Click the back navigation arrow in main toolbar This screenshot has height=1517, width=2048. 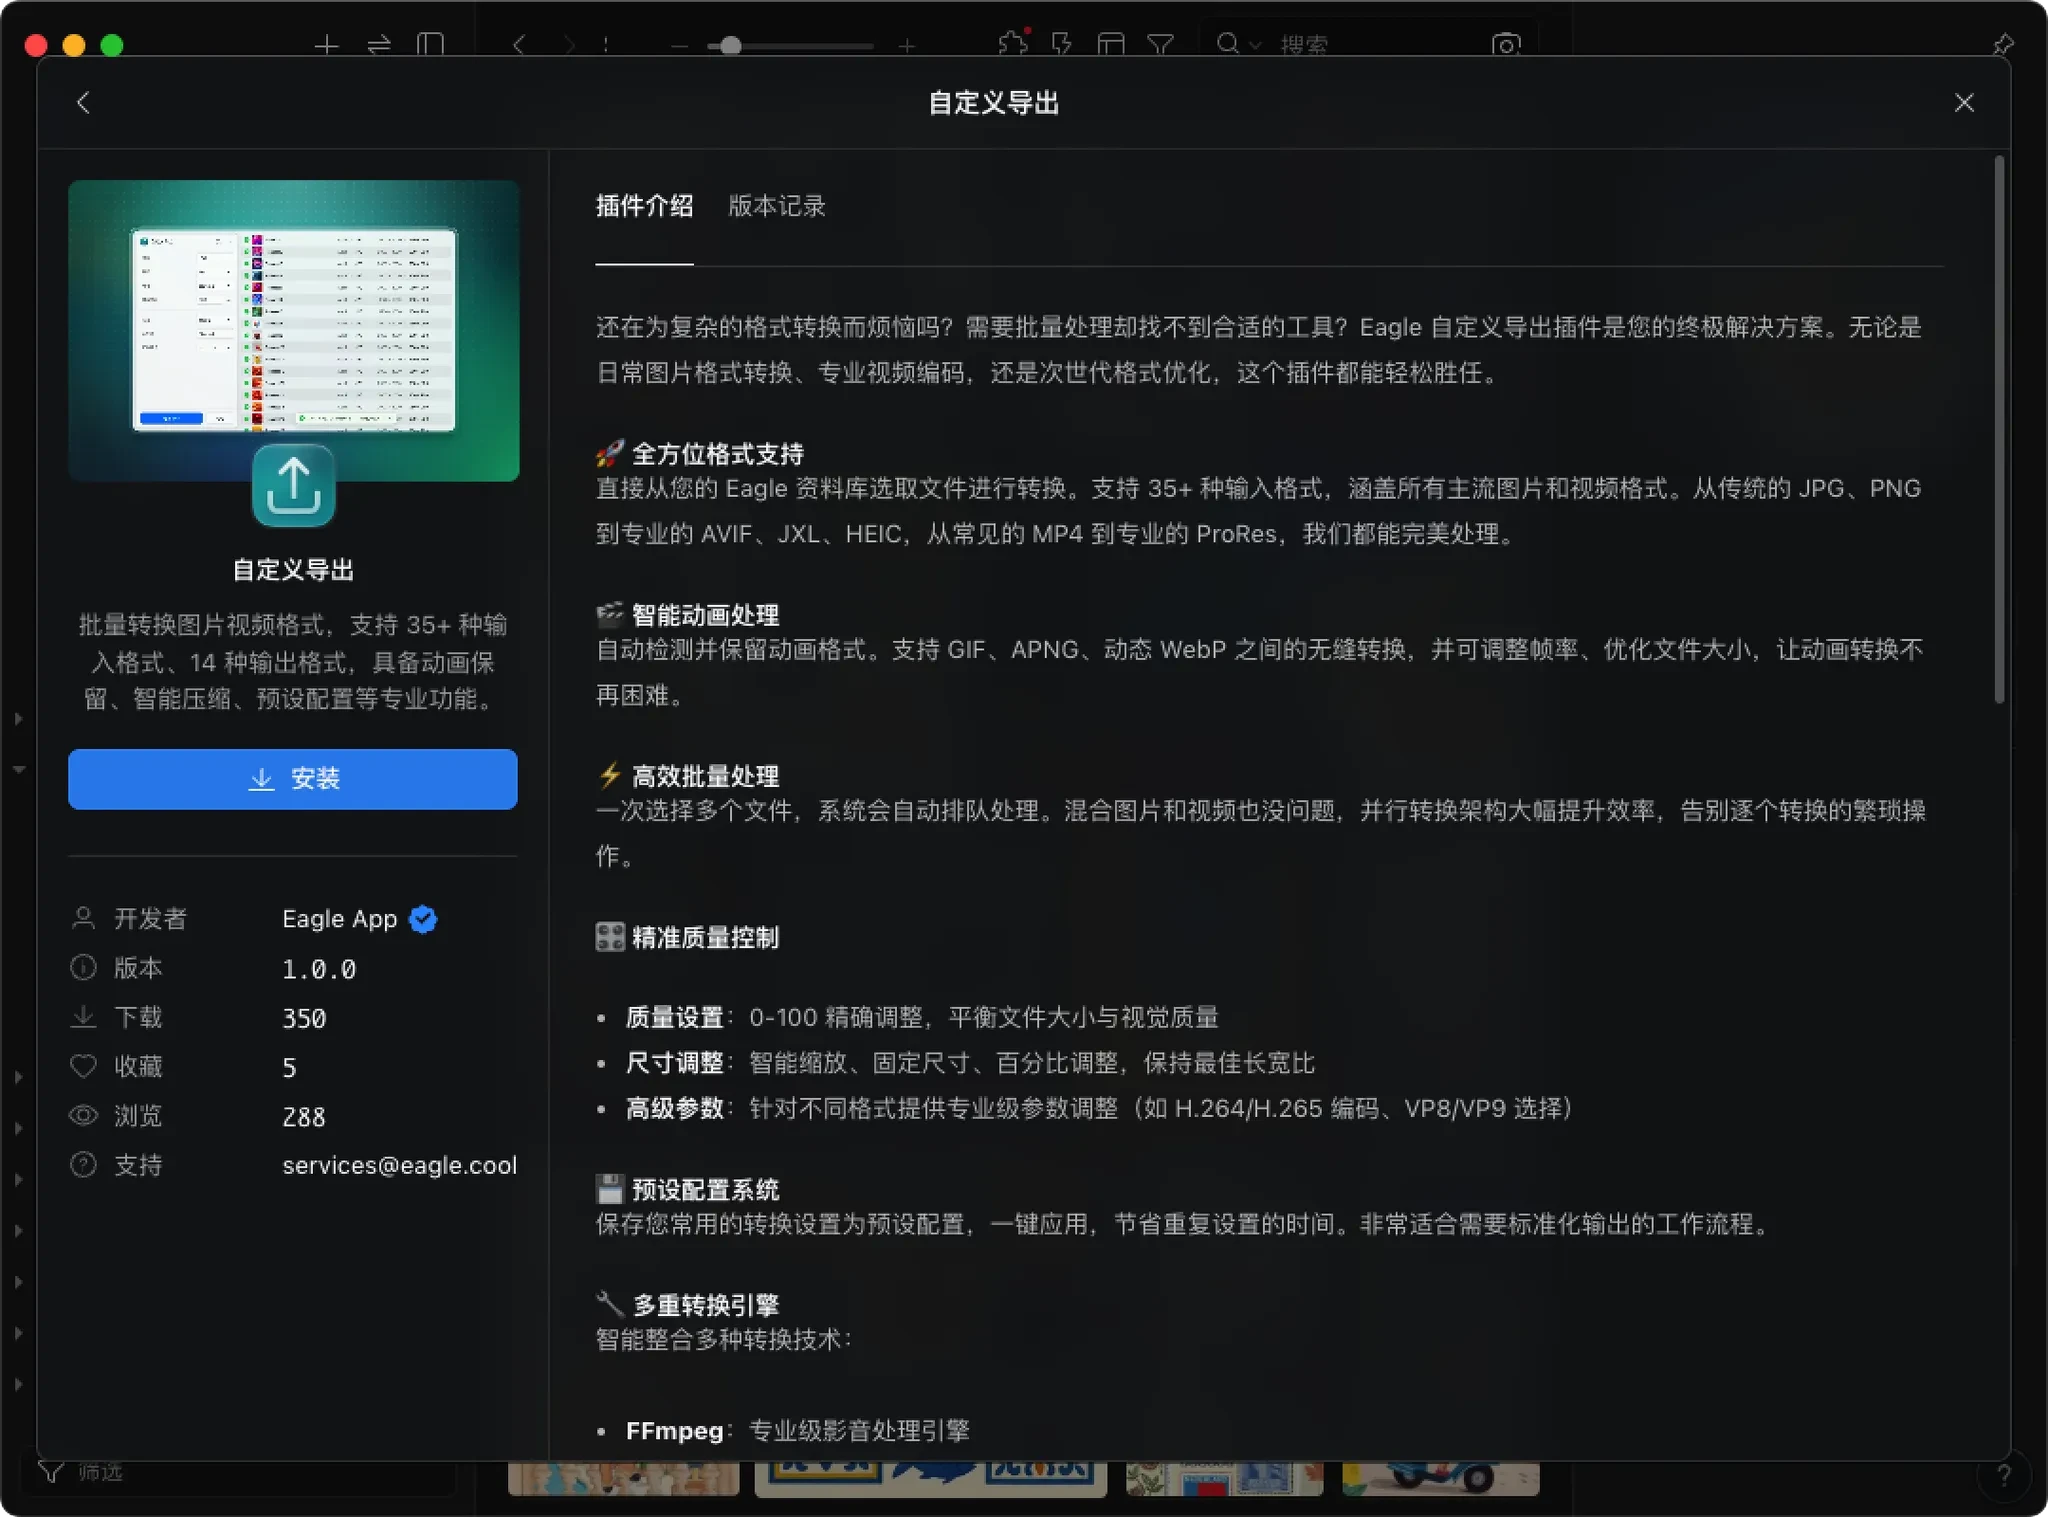click(x=518, y=45)
